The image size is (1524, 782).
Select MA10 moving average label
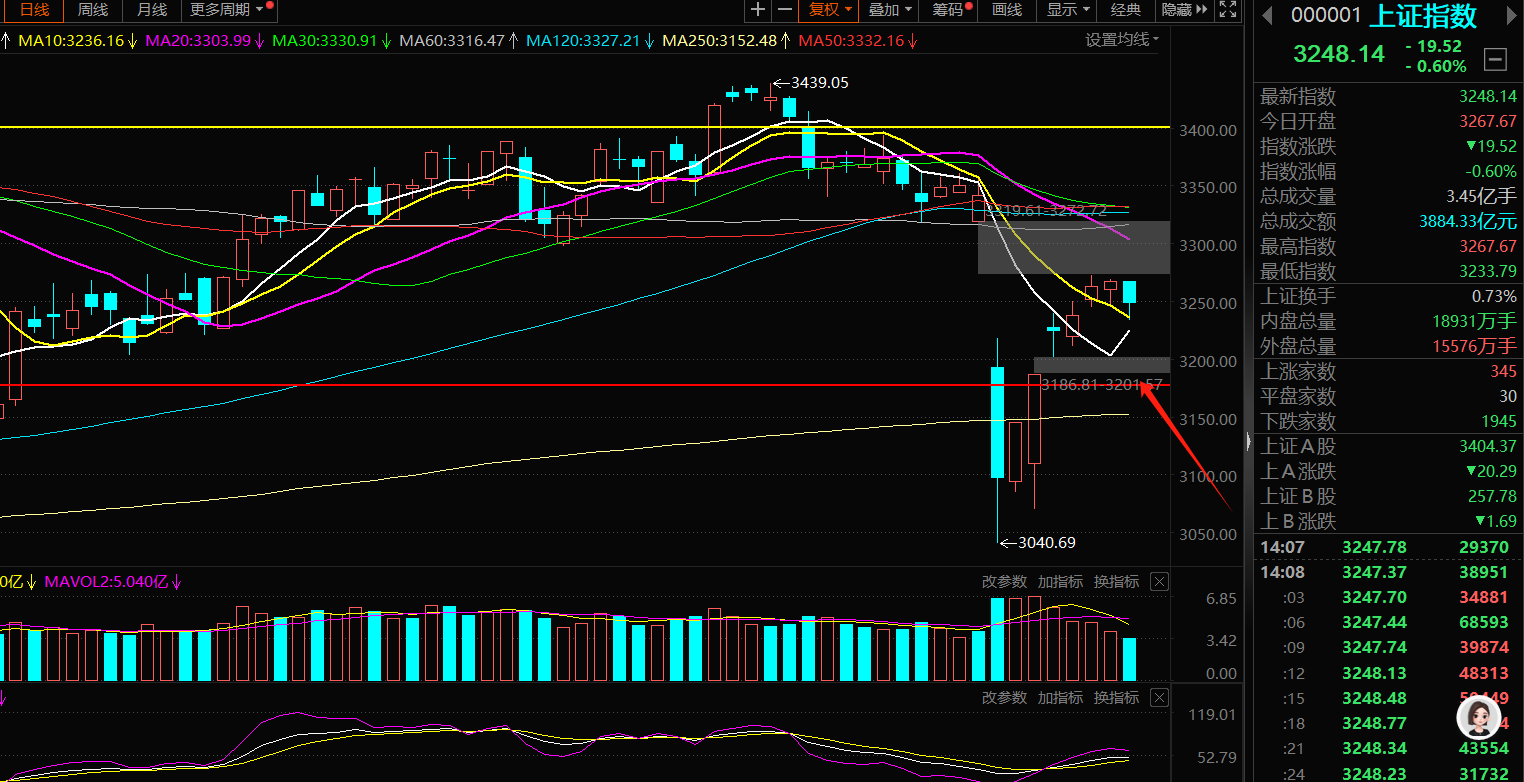tap(78, 41)
